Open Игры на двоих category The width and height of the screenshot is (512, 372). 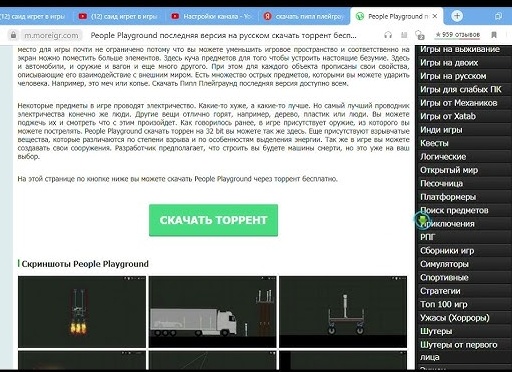pos(465,63)
